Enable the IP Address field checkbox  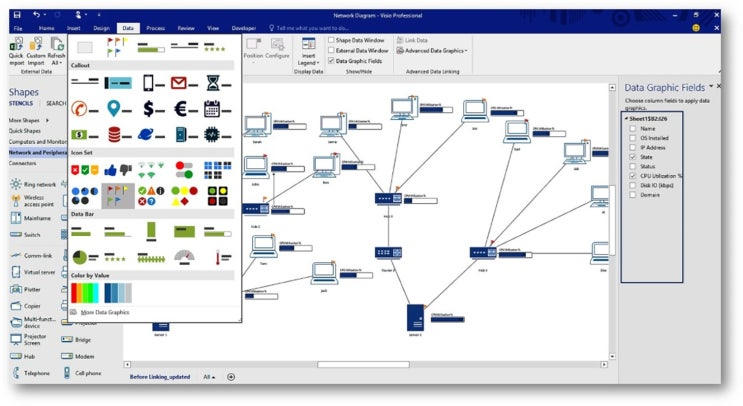point(633,147)
